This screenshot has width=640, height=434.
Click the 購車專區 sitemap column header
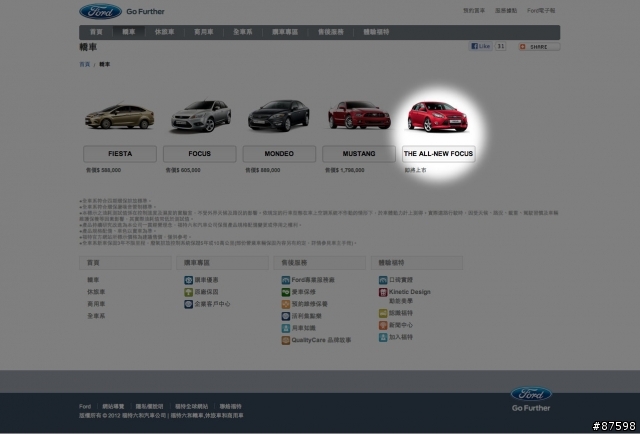[222, 263]
